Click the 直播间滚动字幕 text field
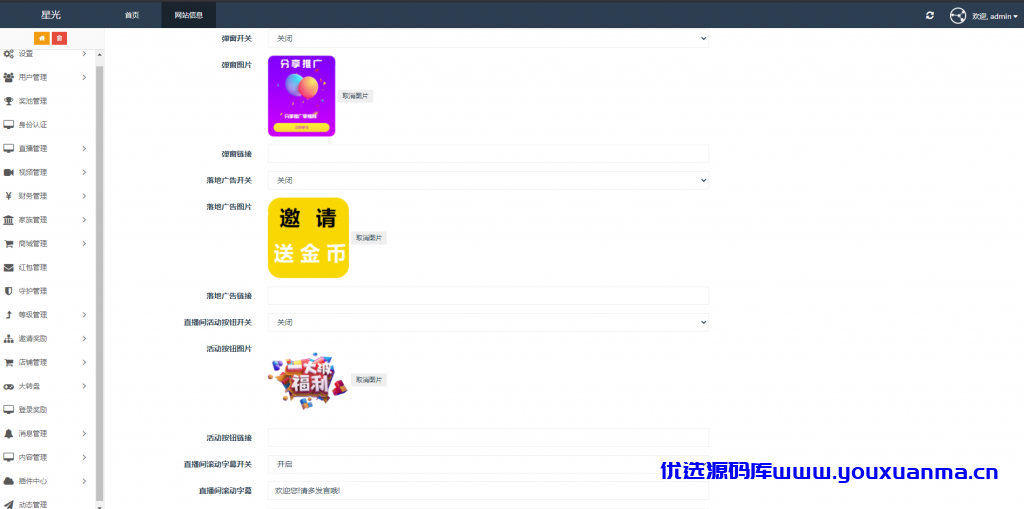1024x509 pixels. pos(488,490)
